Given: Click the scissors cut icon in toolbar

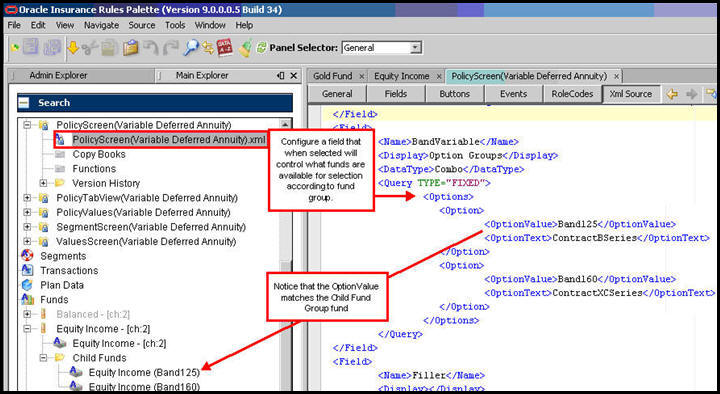Looking at the screenshot, I should click(90, 48).
